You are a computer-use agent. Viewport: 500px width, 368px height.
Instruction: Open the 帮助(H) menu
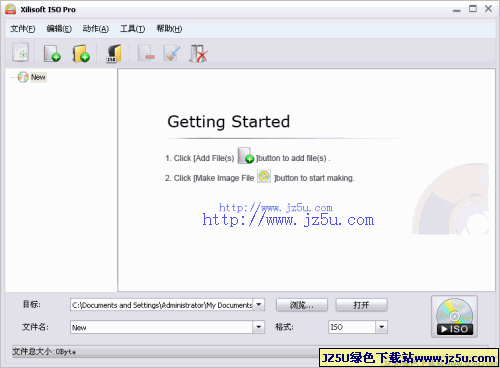click(169, 29)
